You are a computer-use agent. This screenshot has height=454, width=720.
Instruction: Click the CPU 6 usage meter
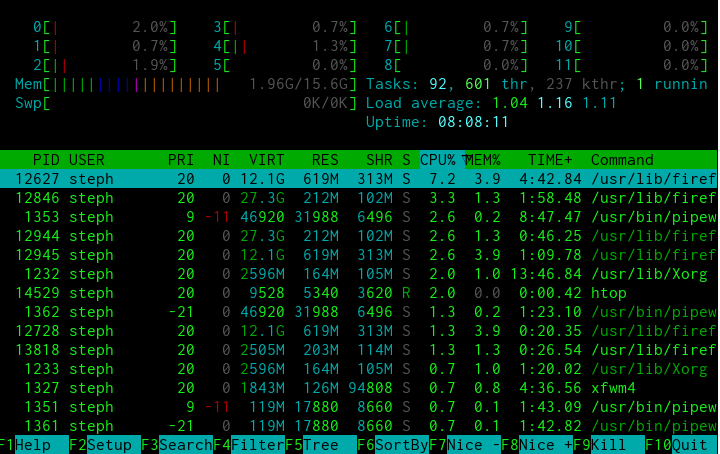click(456, 27)
